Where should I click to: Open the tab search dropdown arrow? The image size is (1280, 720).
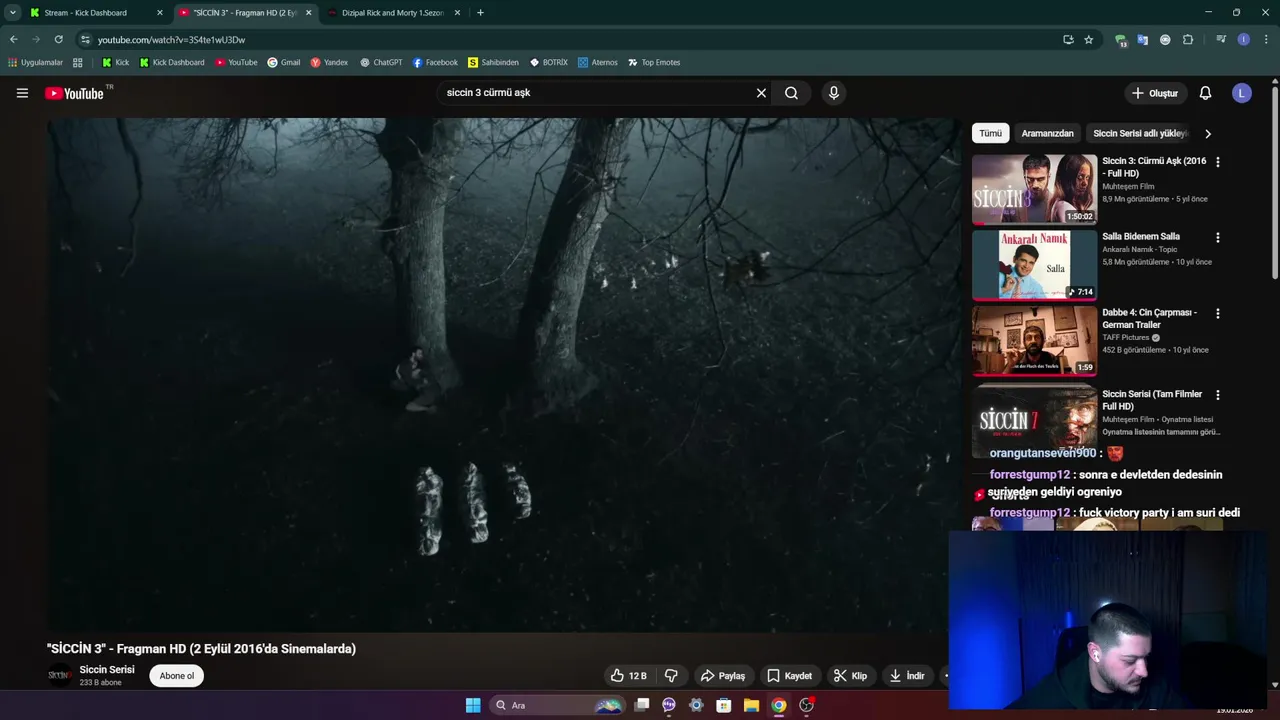pos(12,13)
